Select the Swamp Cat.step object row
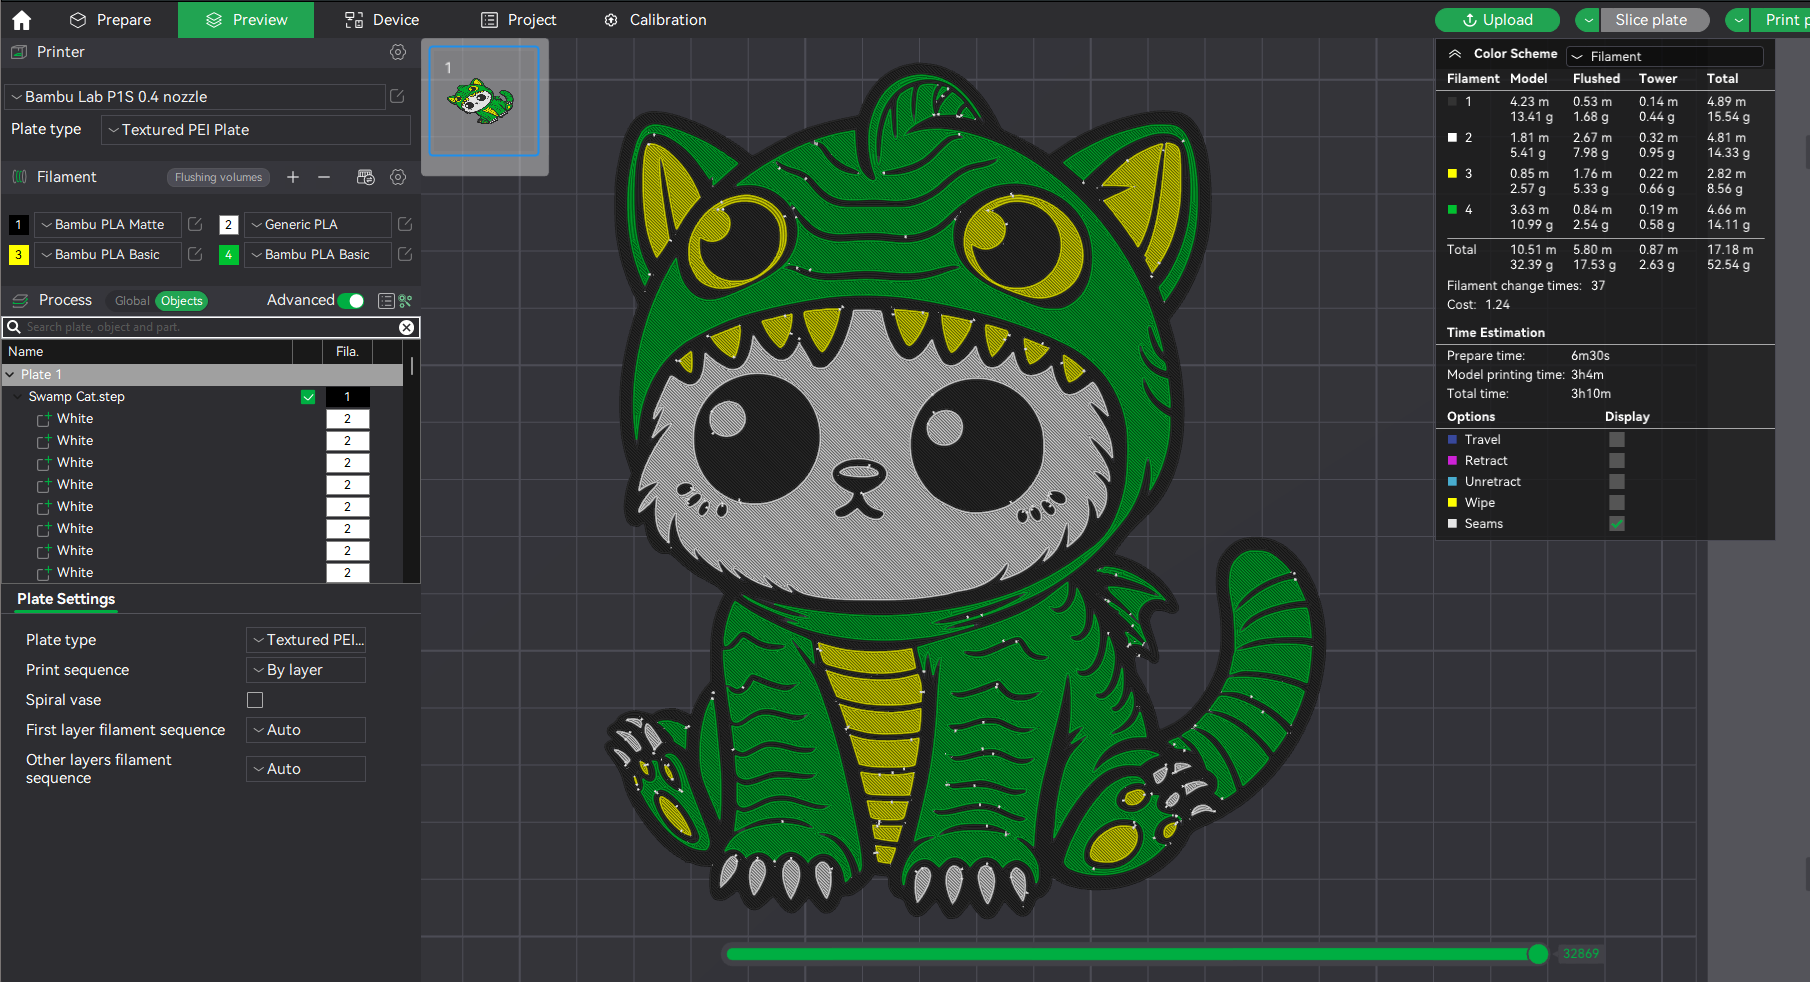The width and height of the screenshot is (1810, 982). click(202, 397)
